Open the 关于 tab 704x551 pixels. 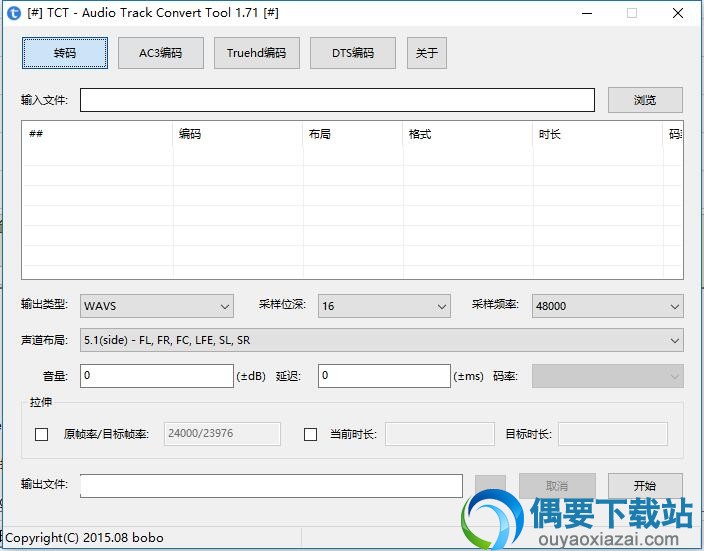pyautogui.click(x=427, y=53)
